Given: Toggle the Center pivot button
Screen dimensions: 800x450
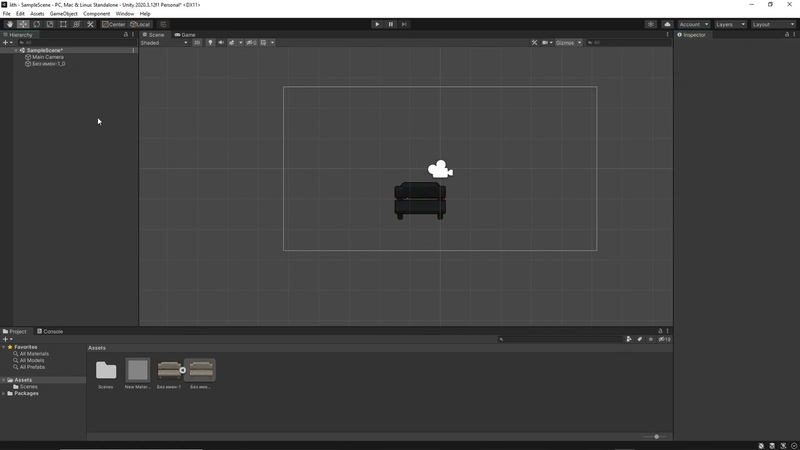Looking at the screenshot, I should (115, 24).
